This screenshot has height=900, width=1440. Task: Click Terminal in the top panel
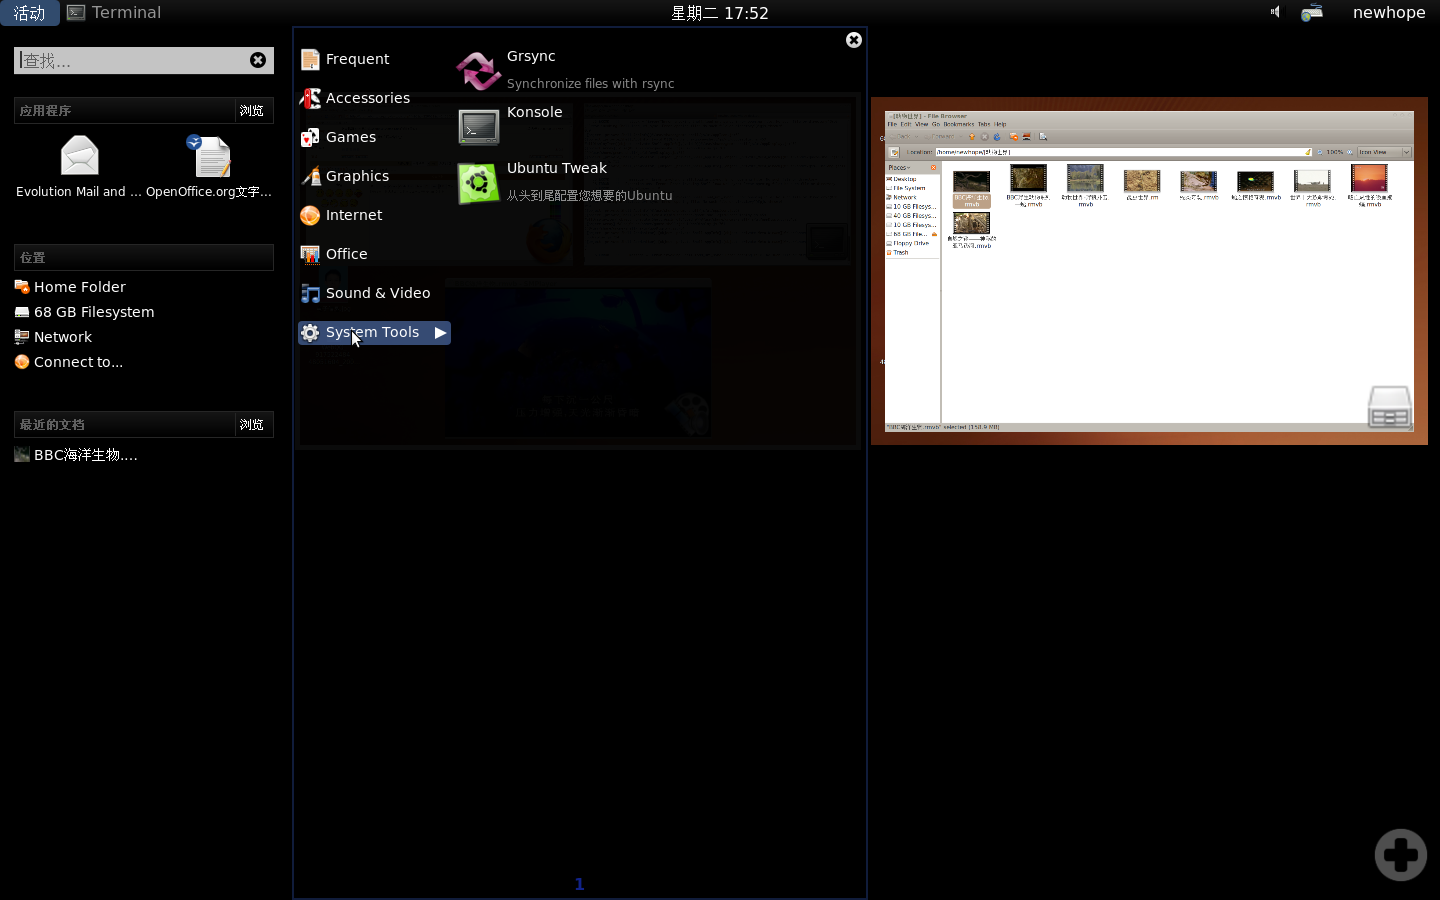click(x=114, y=12)
